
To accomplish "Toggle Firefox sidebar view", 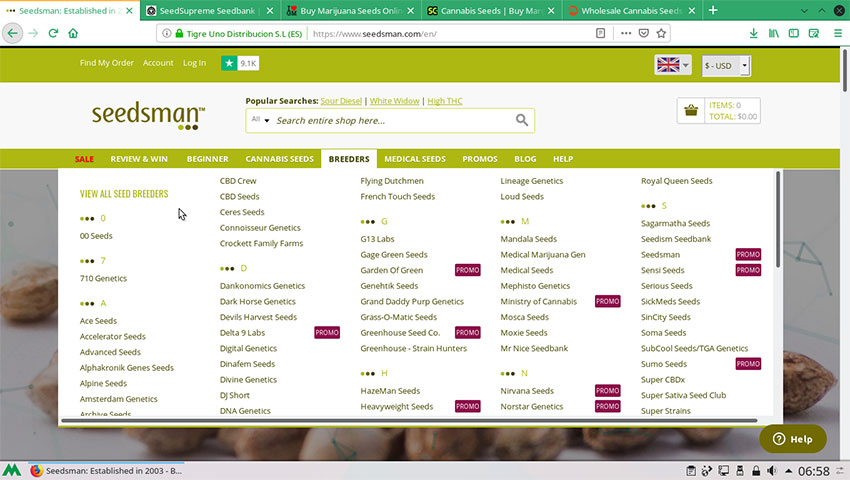I will (795, 32).
